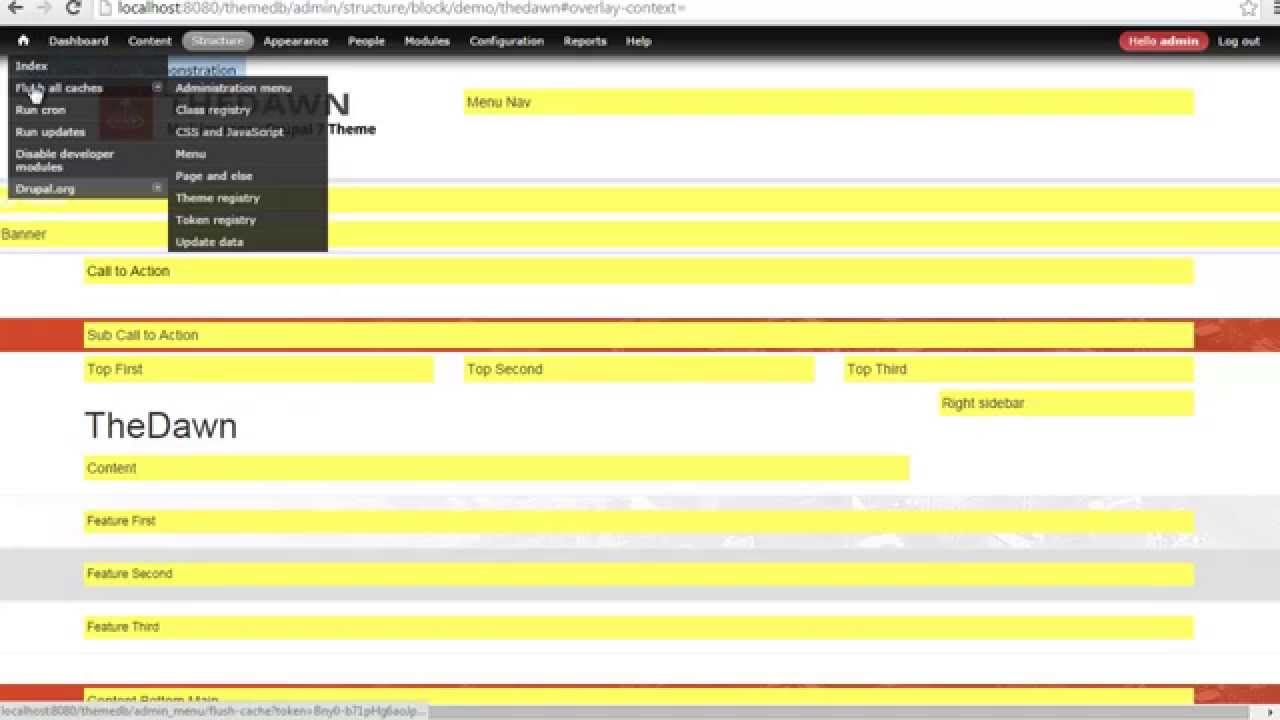The width and height of the screenshot is (1280, 720).
Task: Bookmark page with the star icon
Action: tap(1249, 8)
